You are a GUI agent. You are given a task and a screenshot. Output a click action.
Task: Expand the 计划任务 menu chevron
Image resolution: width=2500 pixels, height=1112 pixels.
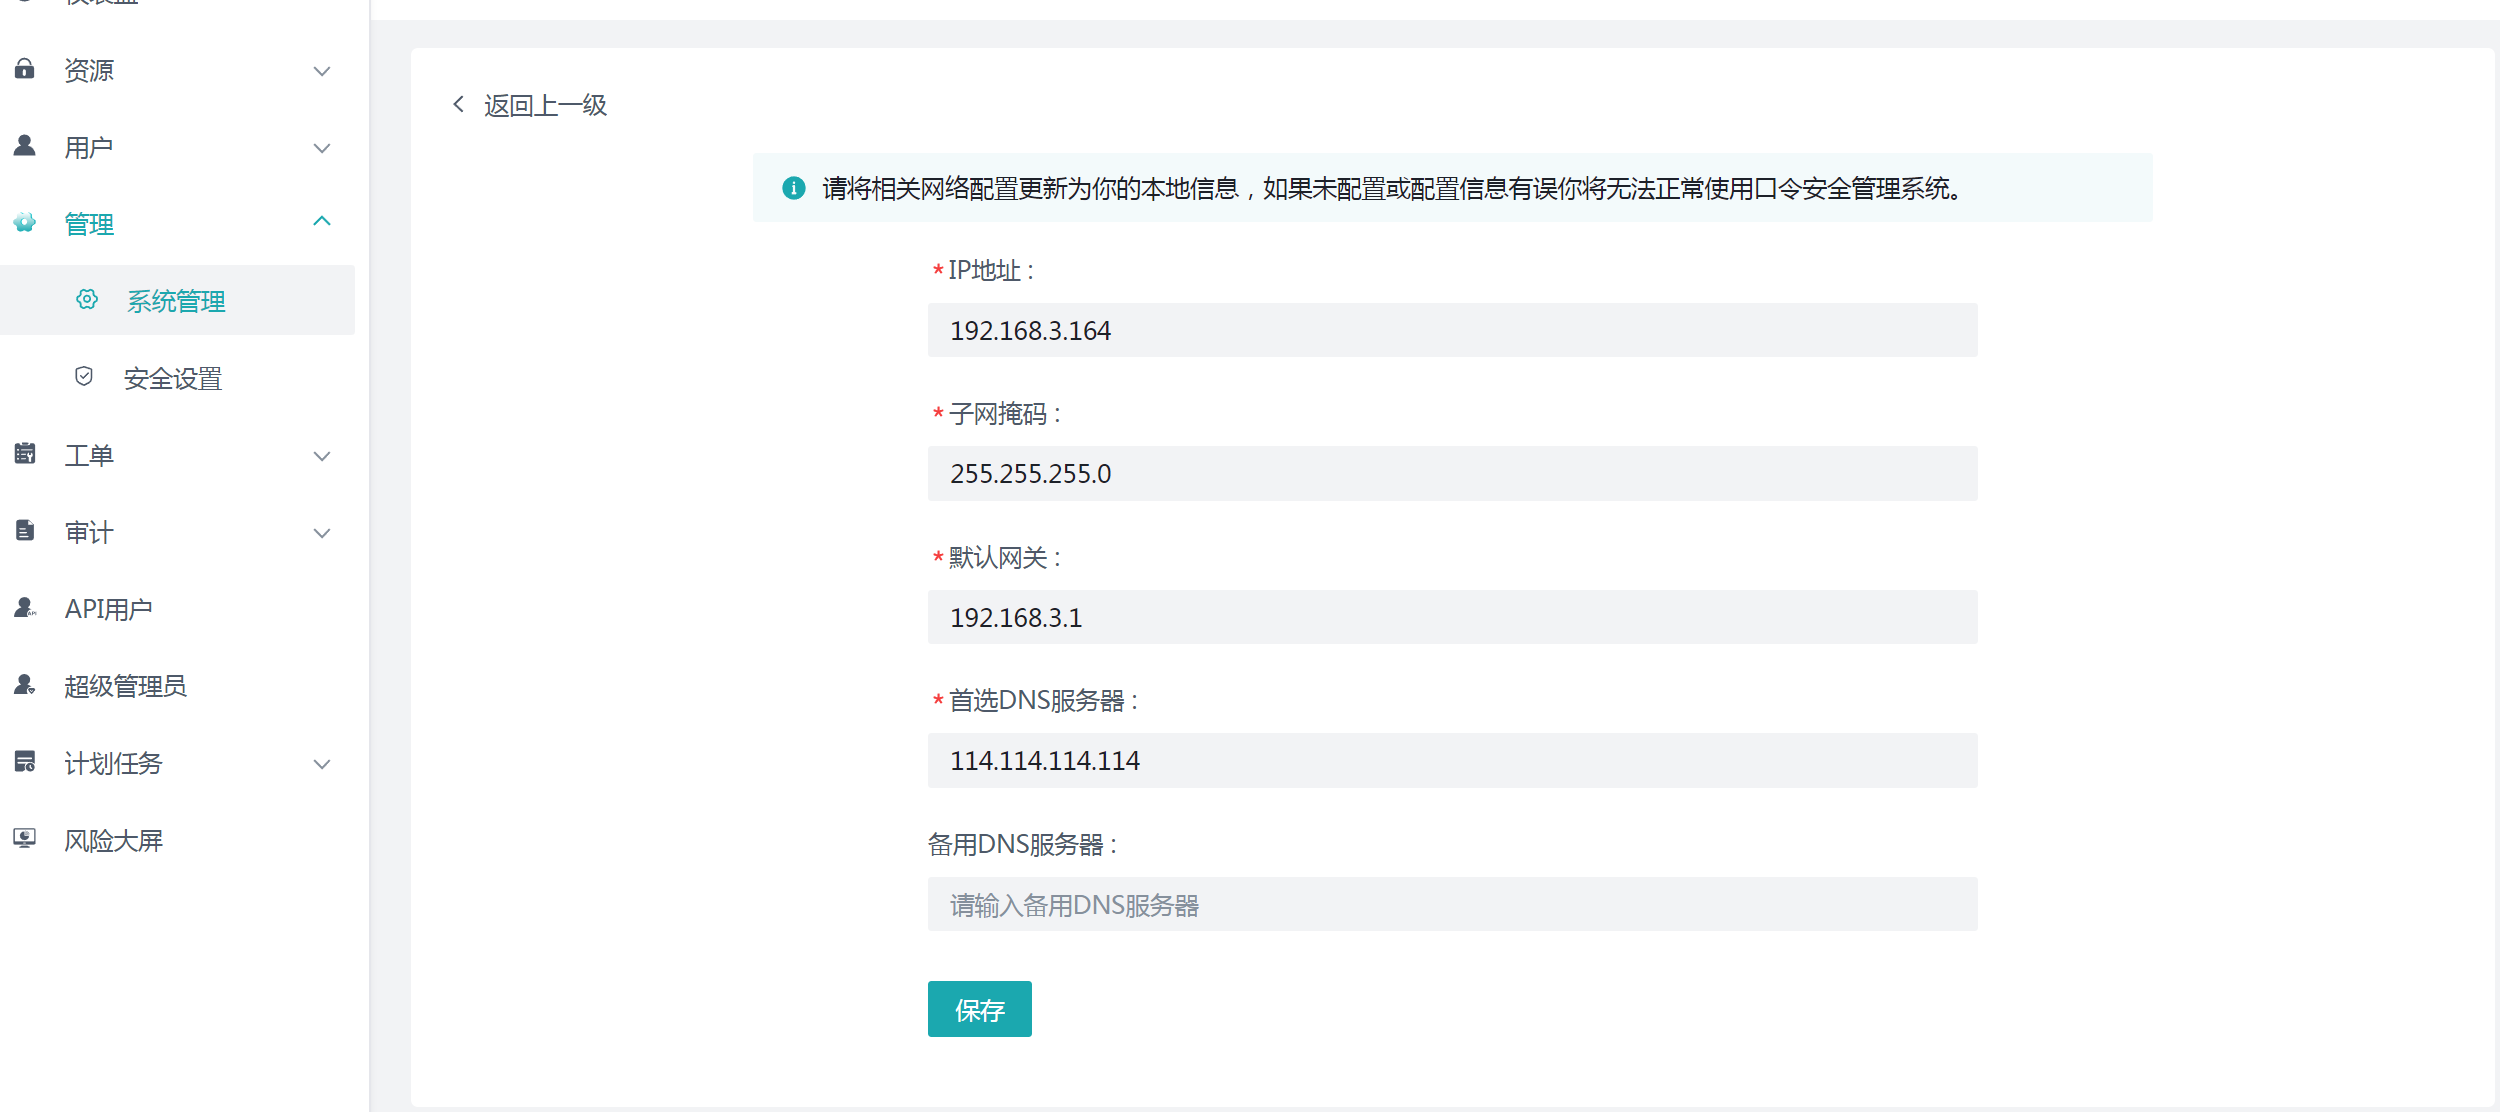322,764
